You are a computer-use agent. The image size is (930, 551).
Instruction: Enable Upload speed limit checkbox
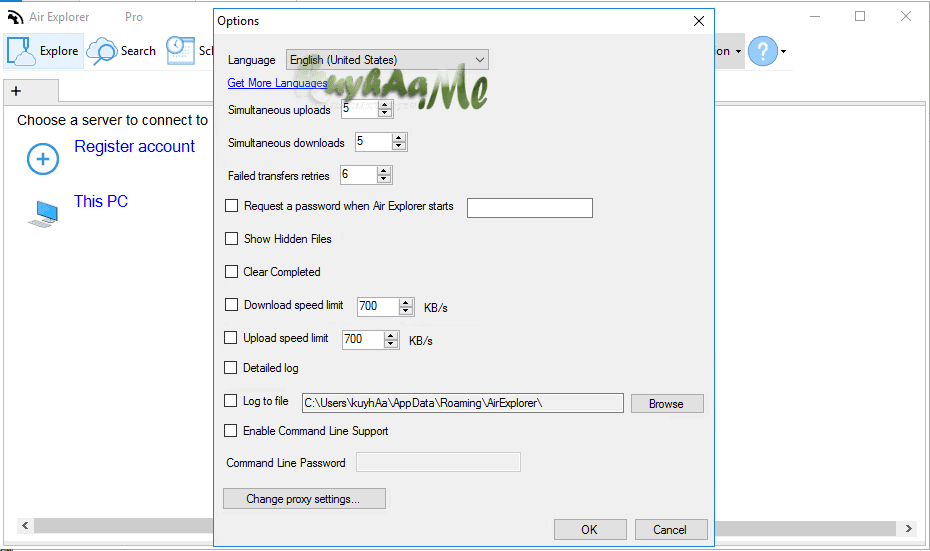(x=230, y=337)
